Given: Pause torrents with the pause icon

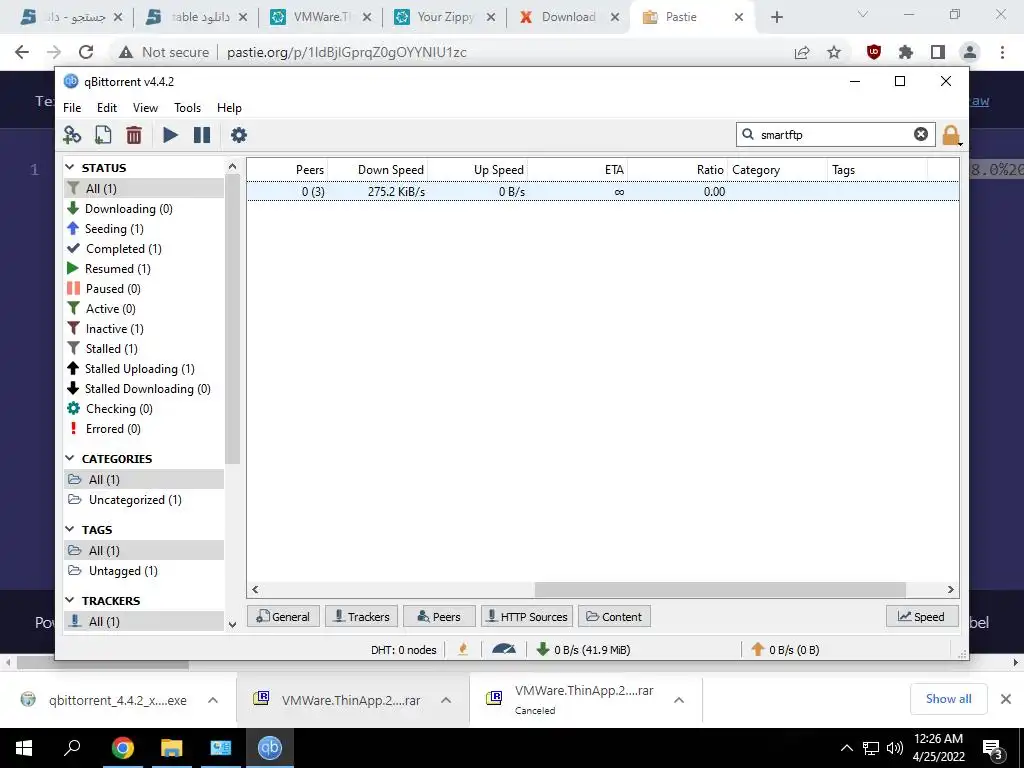Looking at the screenshot, I should (x=202, y=135).
